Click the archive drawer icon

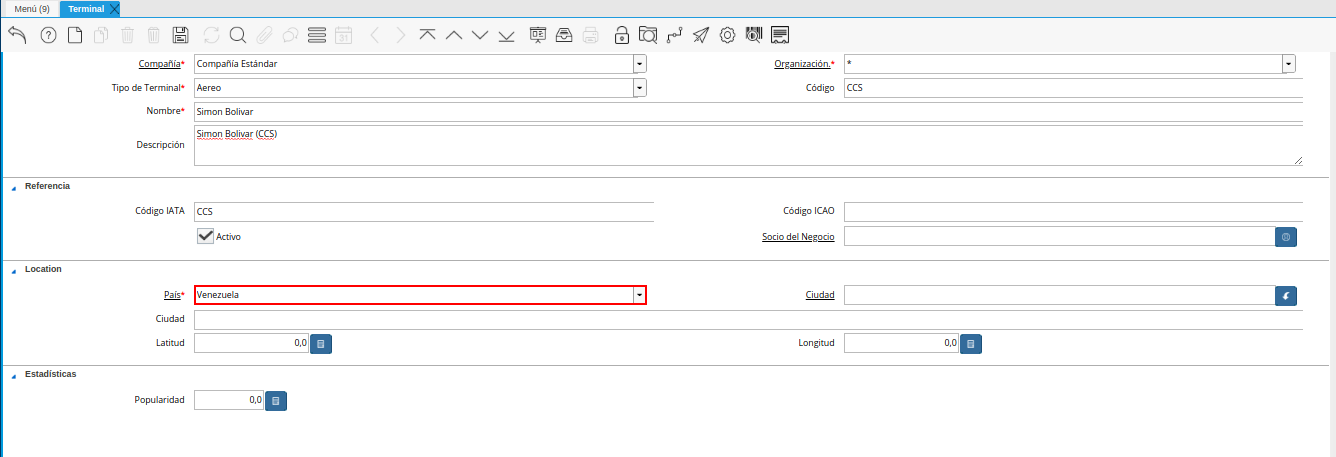564,35
